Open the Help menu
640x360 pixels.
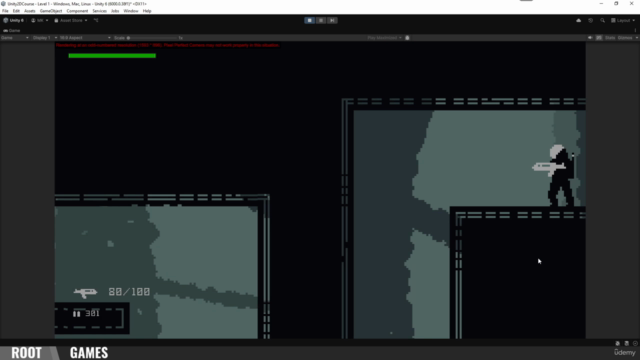coord(147,11)
